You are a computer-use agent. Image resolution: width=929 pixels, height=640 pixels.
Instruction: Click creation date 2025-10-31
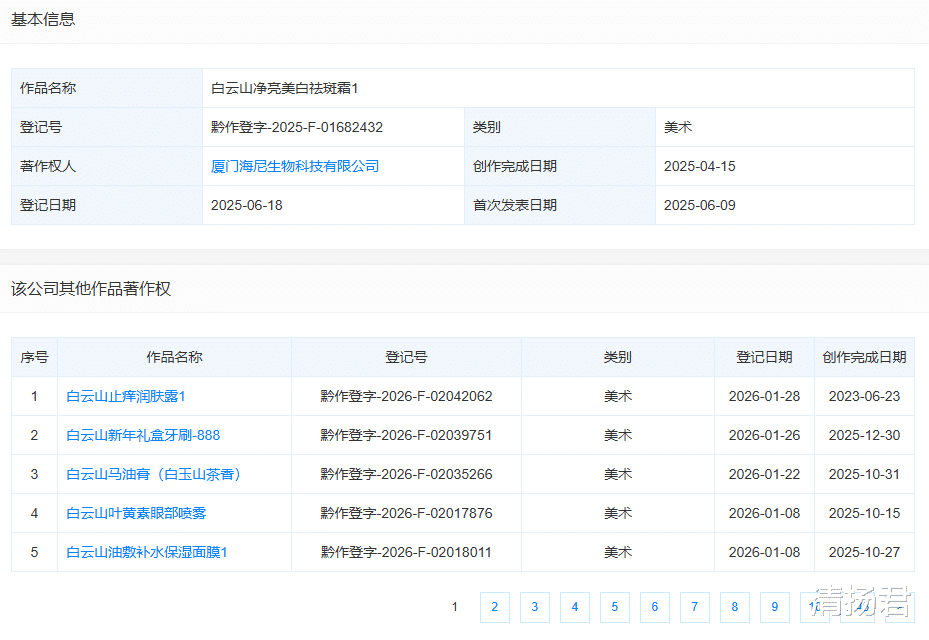click(864, 475)
